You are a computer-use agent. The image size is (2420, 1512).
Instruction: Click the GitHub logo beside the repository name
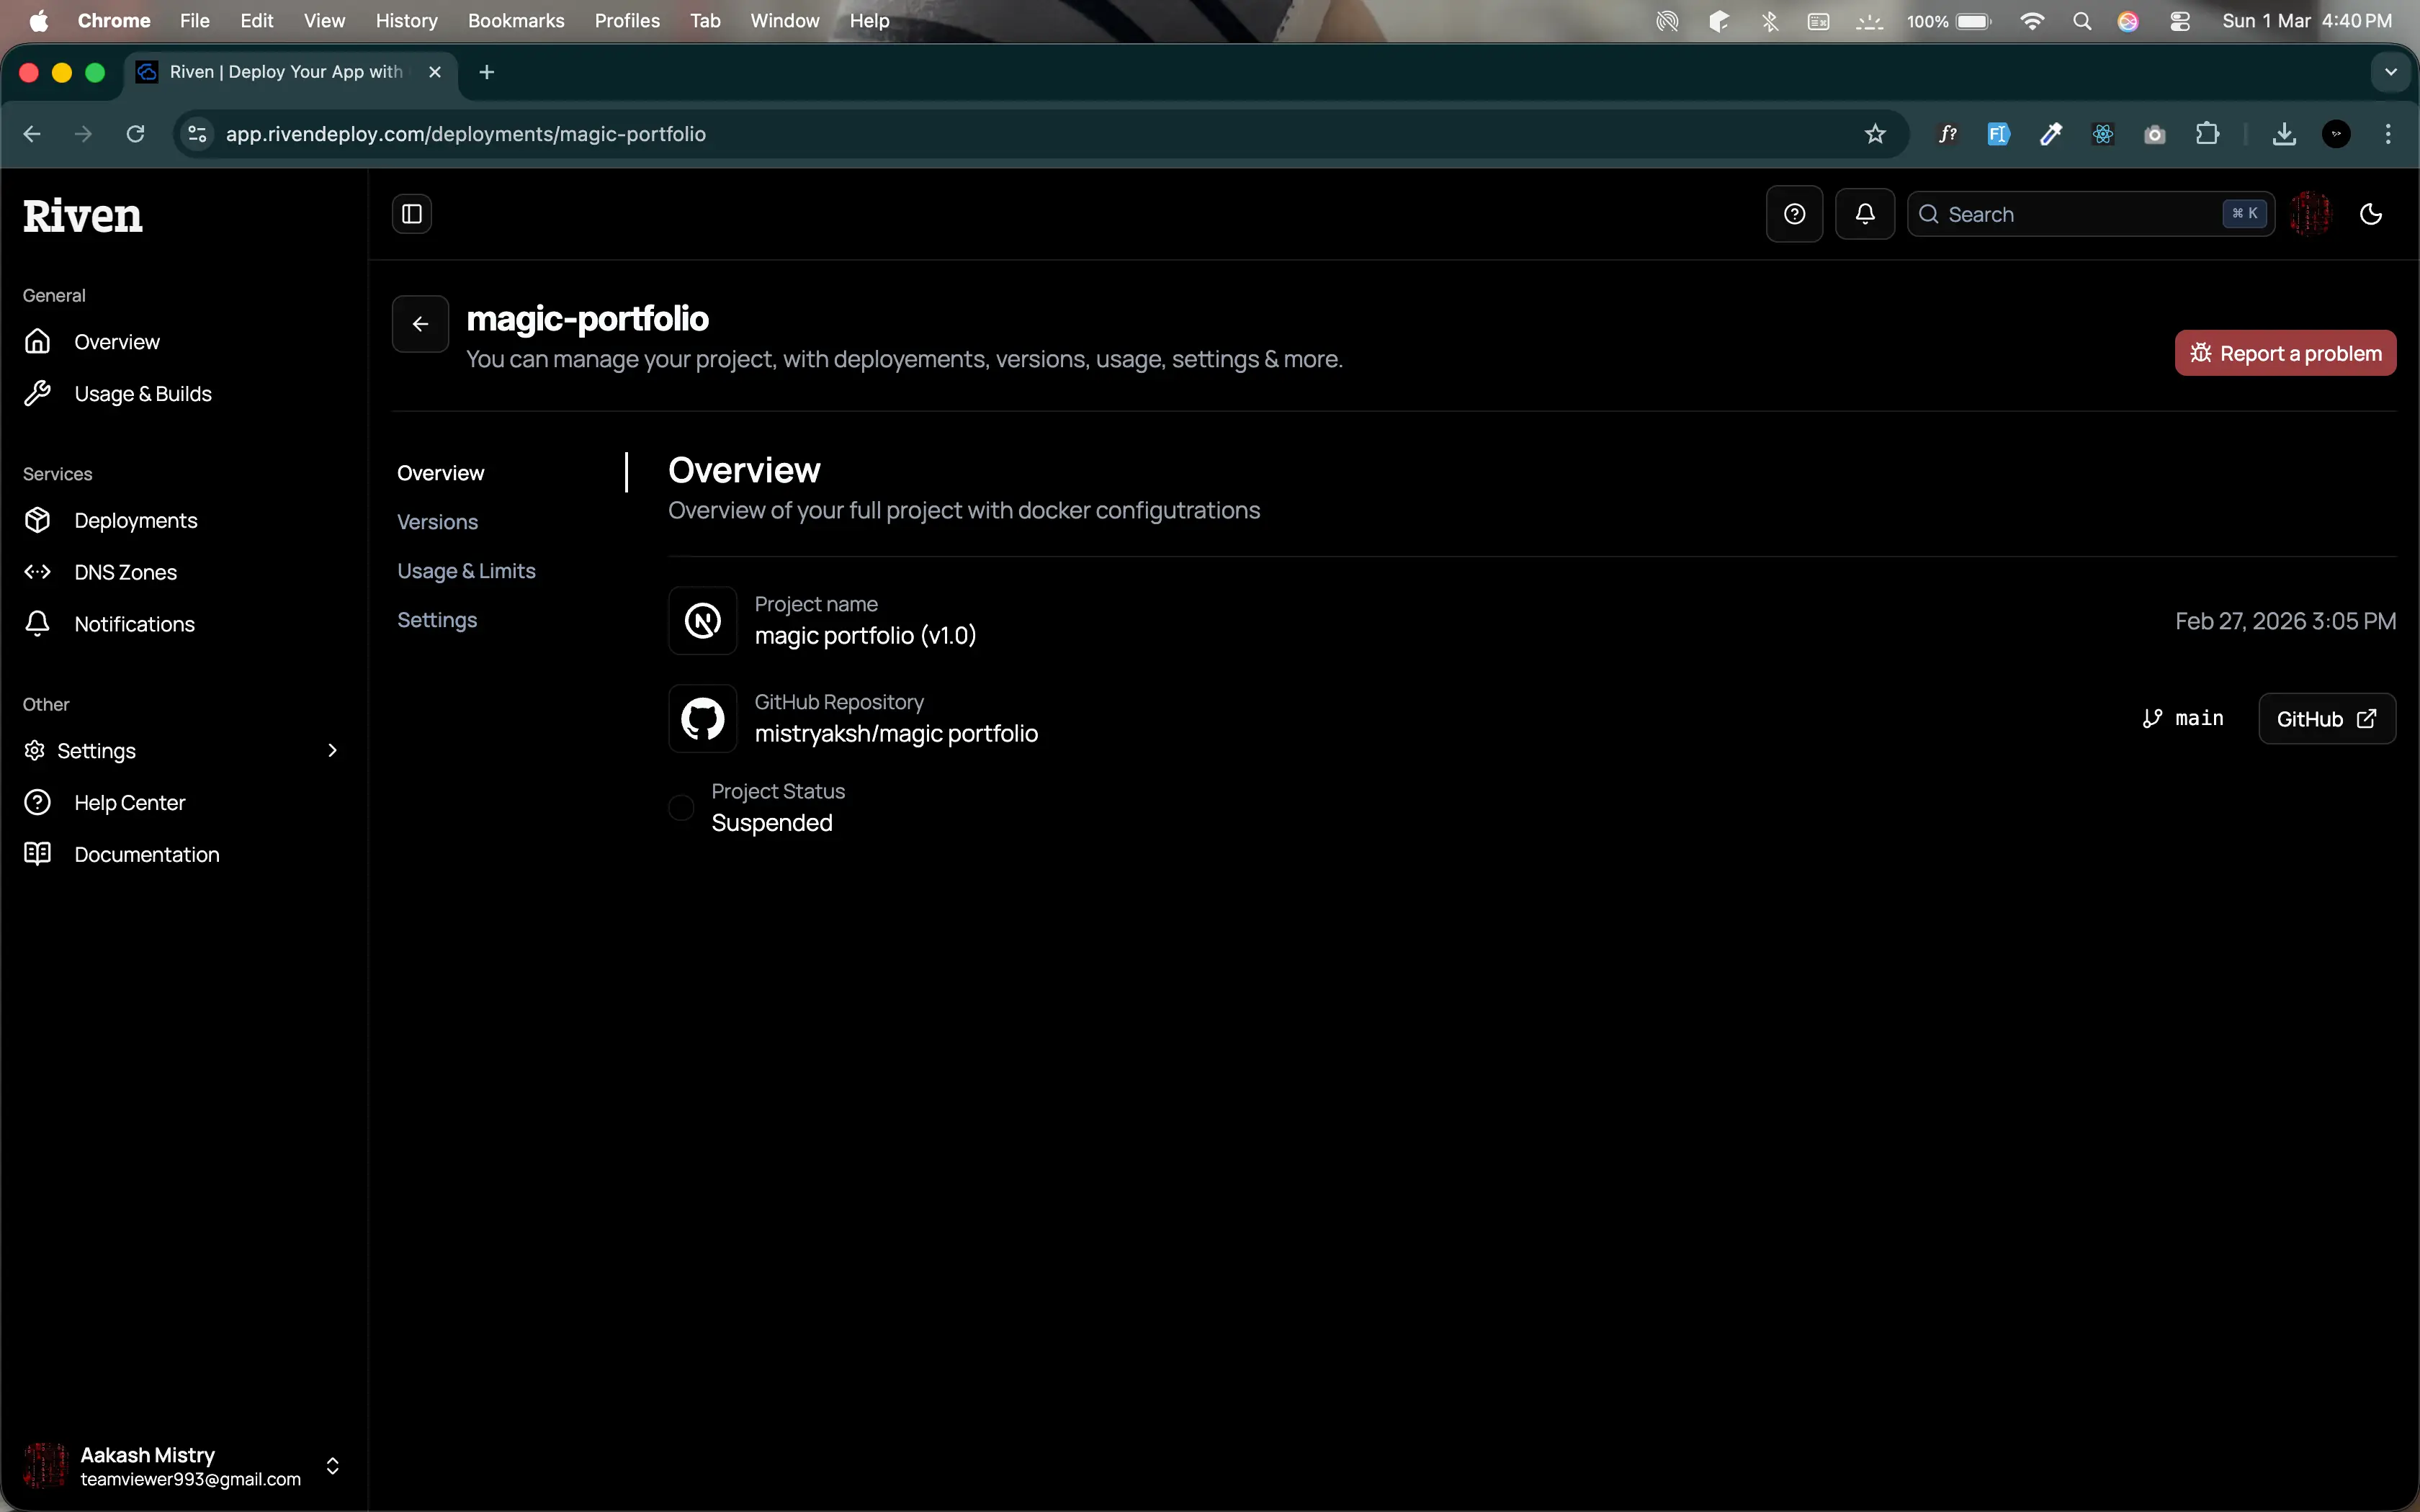[702, 718]
